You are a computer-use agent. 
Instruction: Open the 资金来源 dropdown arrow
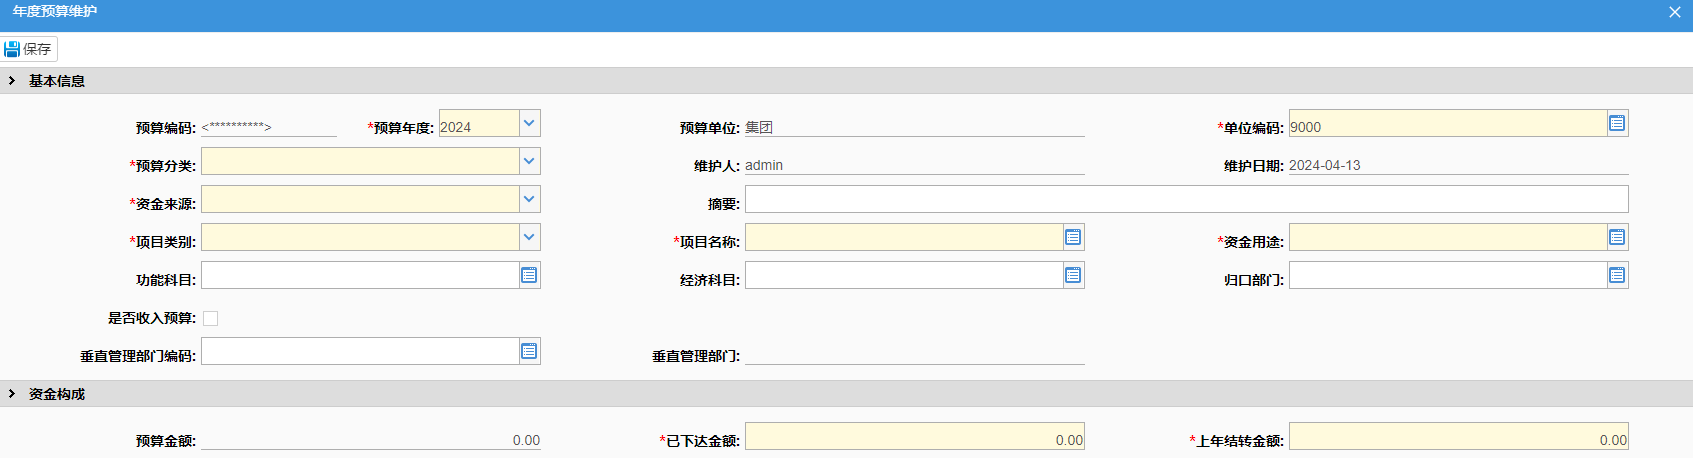530,199
